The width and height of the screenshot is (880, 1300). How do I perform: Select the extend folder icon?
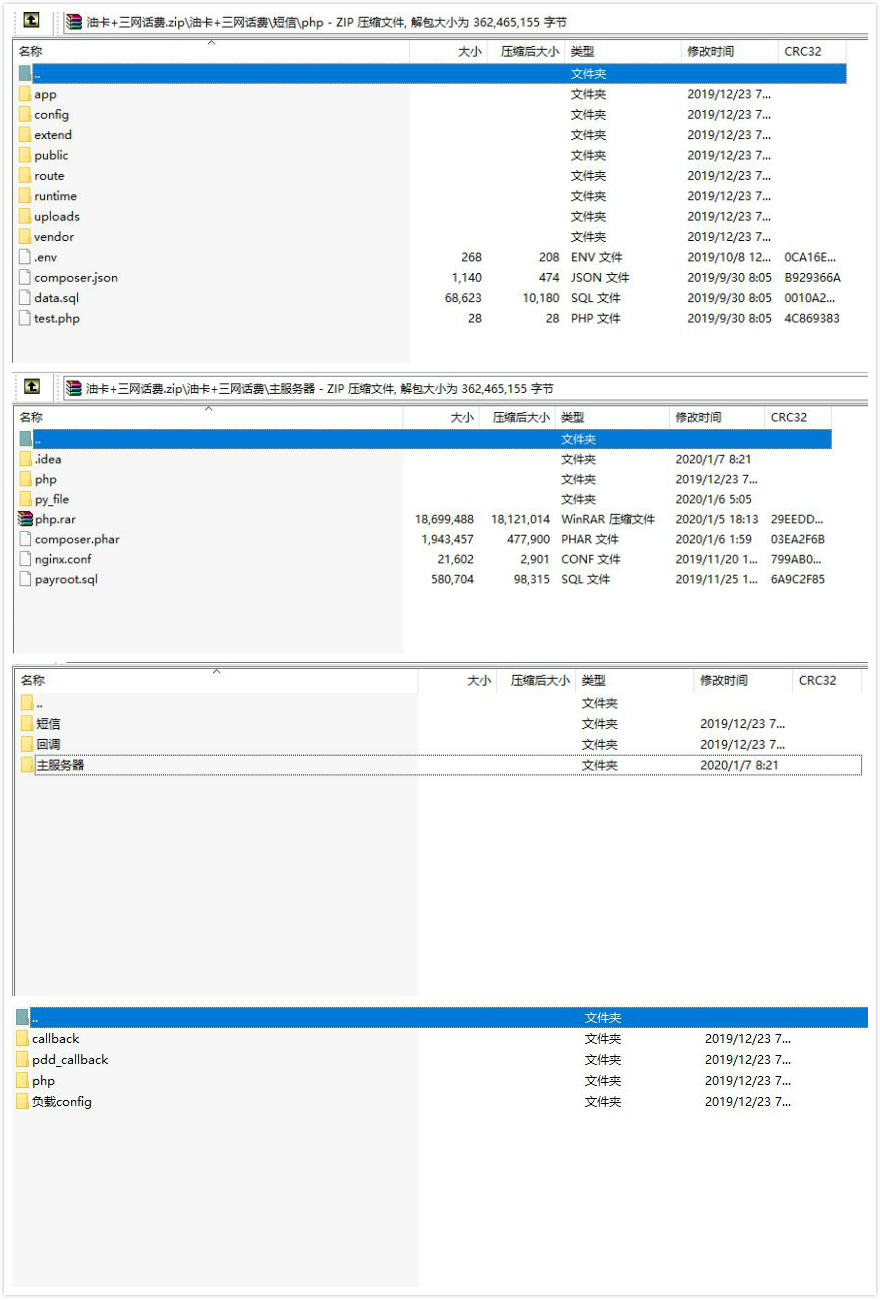coord(25,135)
